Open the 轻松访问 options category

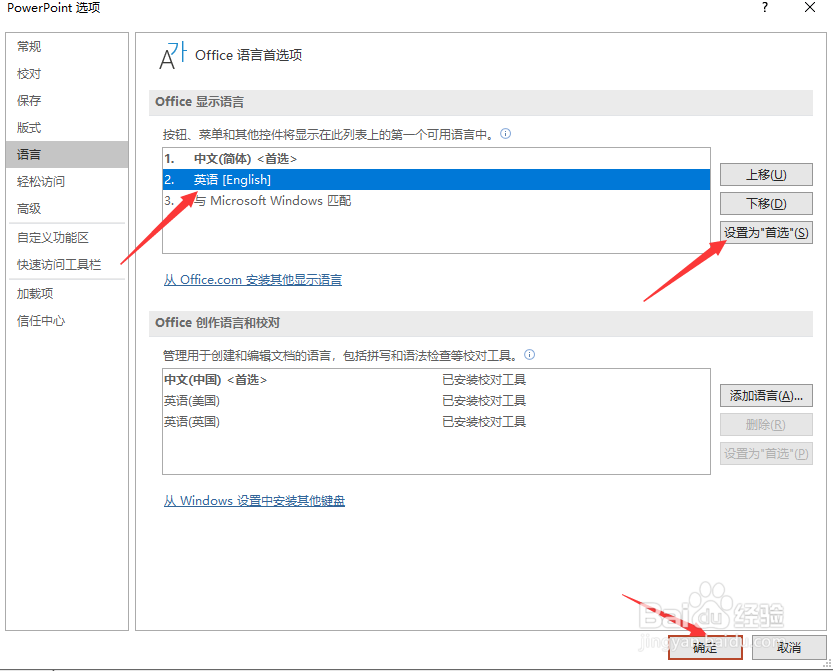(67, 182)
